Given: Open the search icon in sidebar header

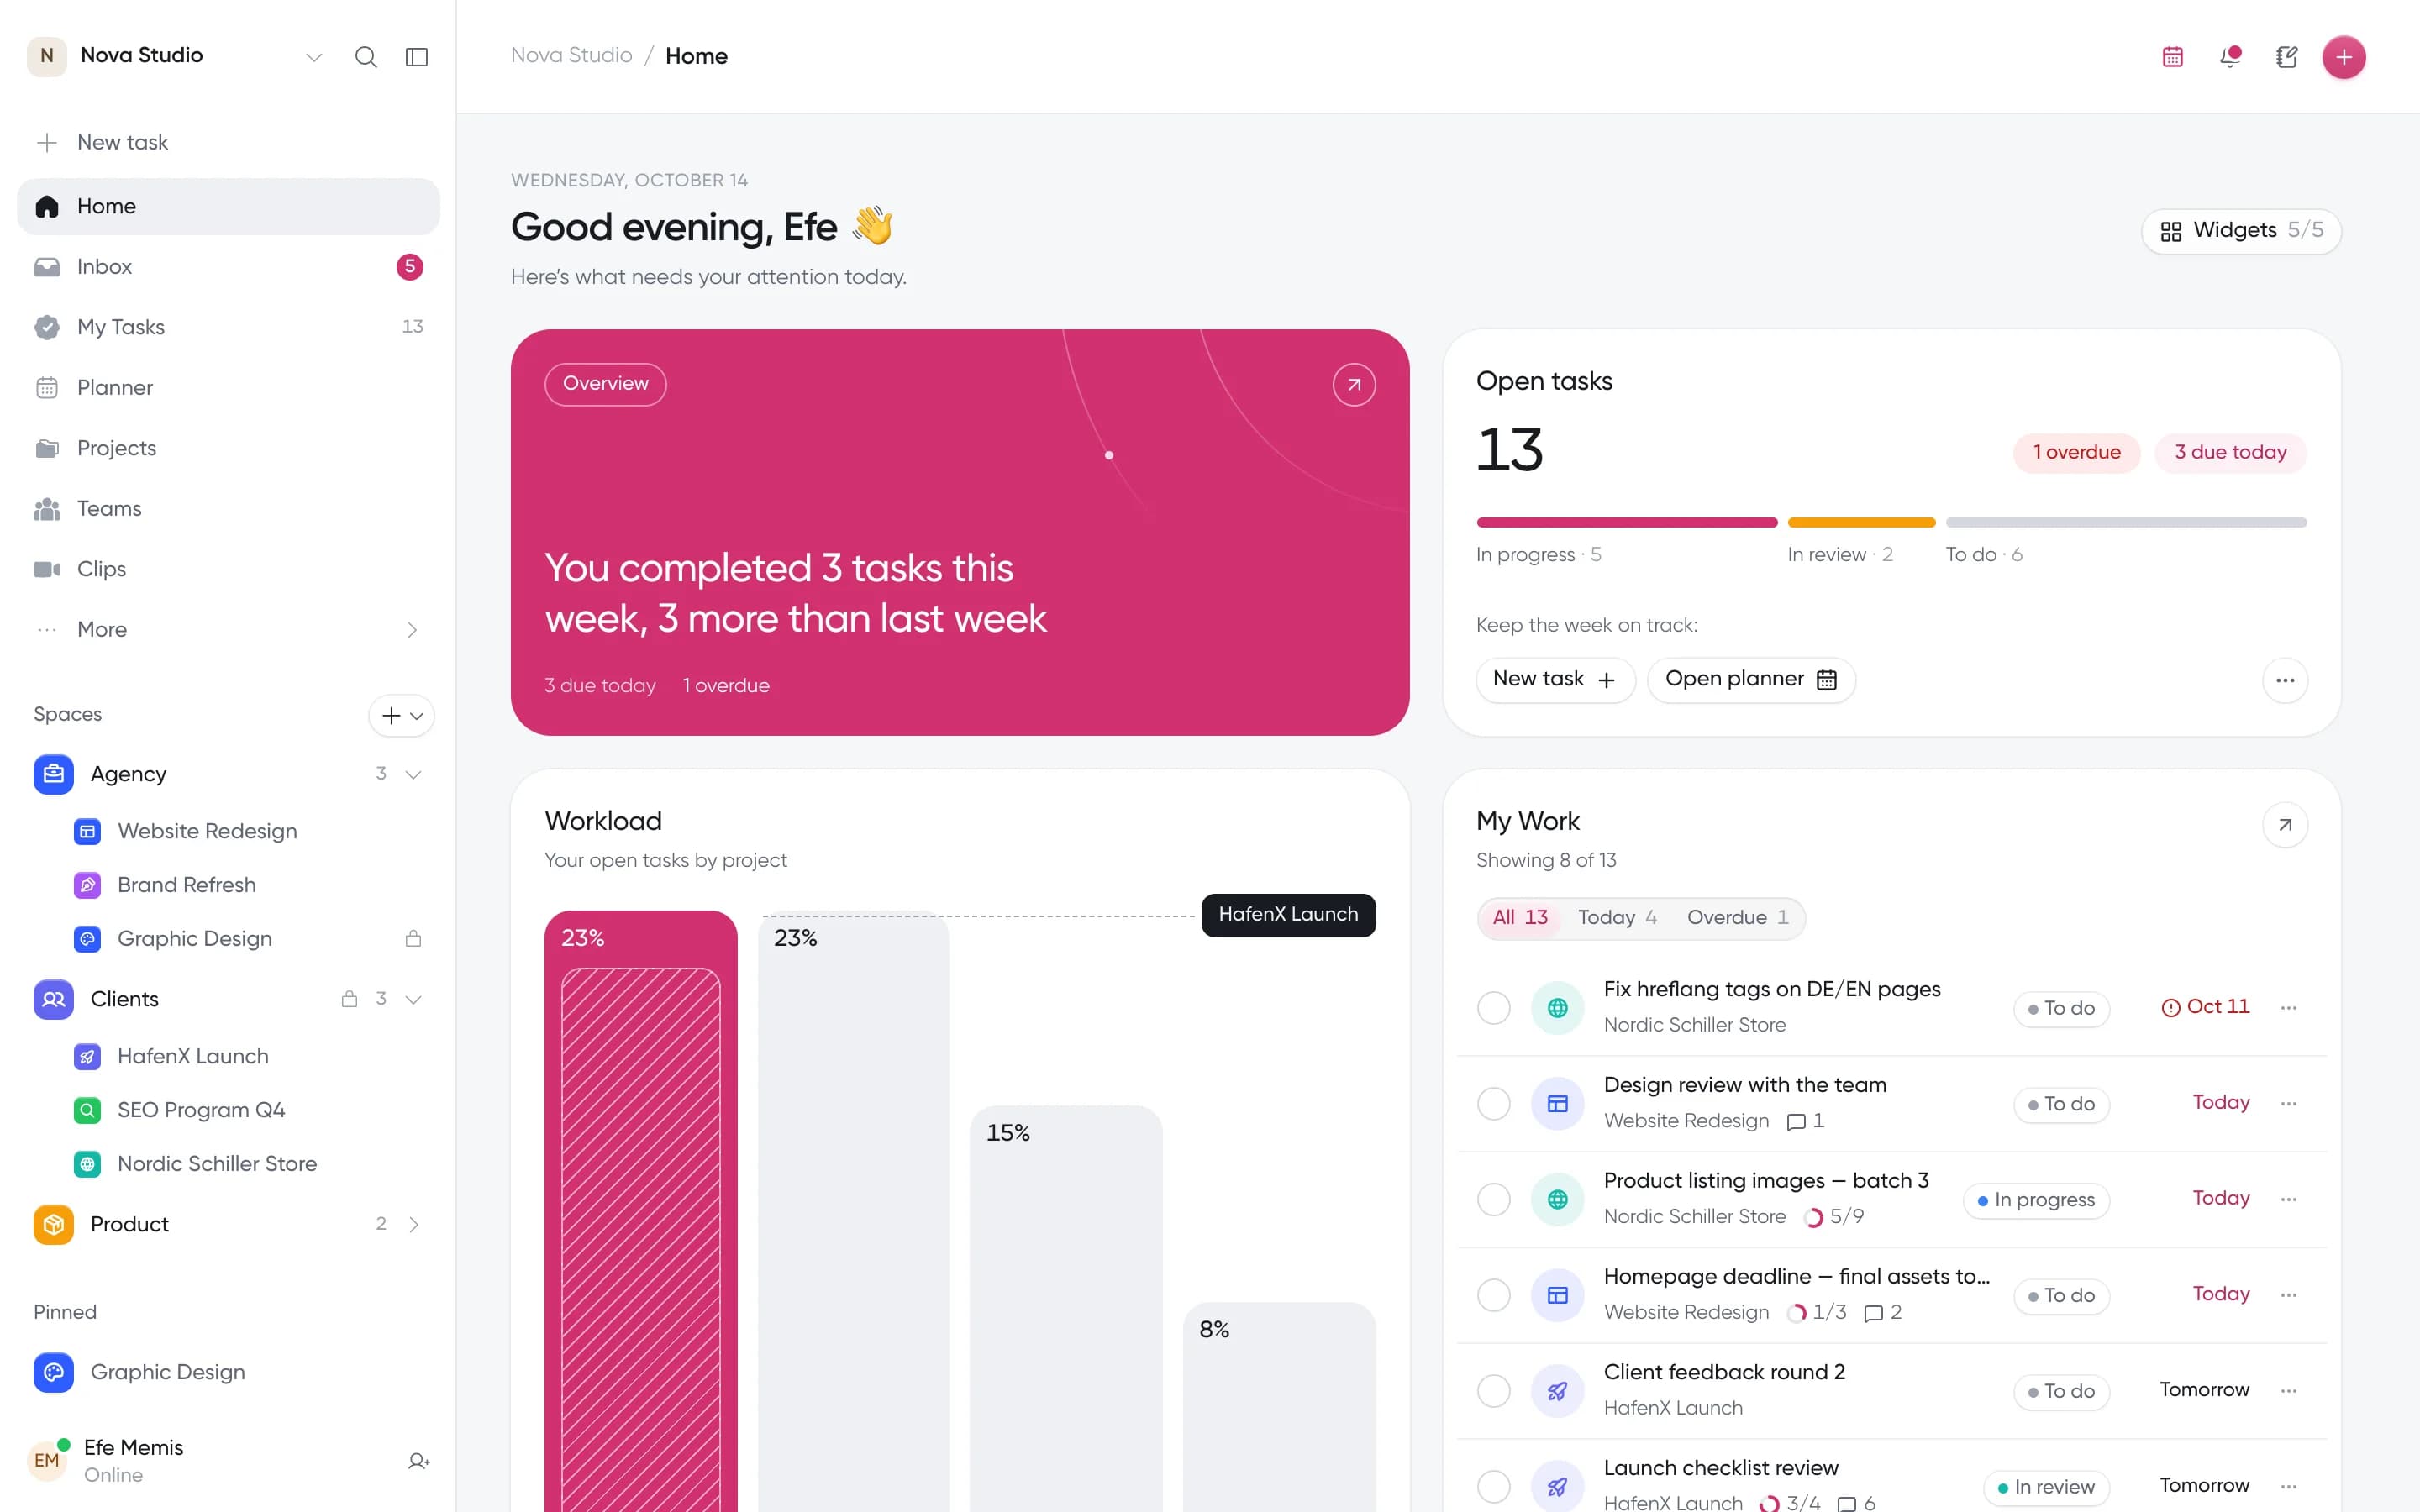Looking at the screenshot, I should (x=366, y=56).
